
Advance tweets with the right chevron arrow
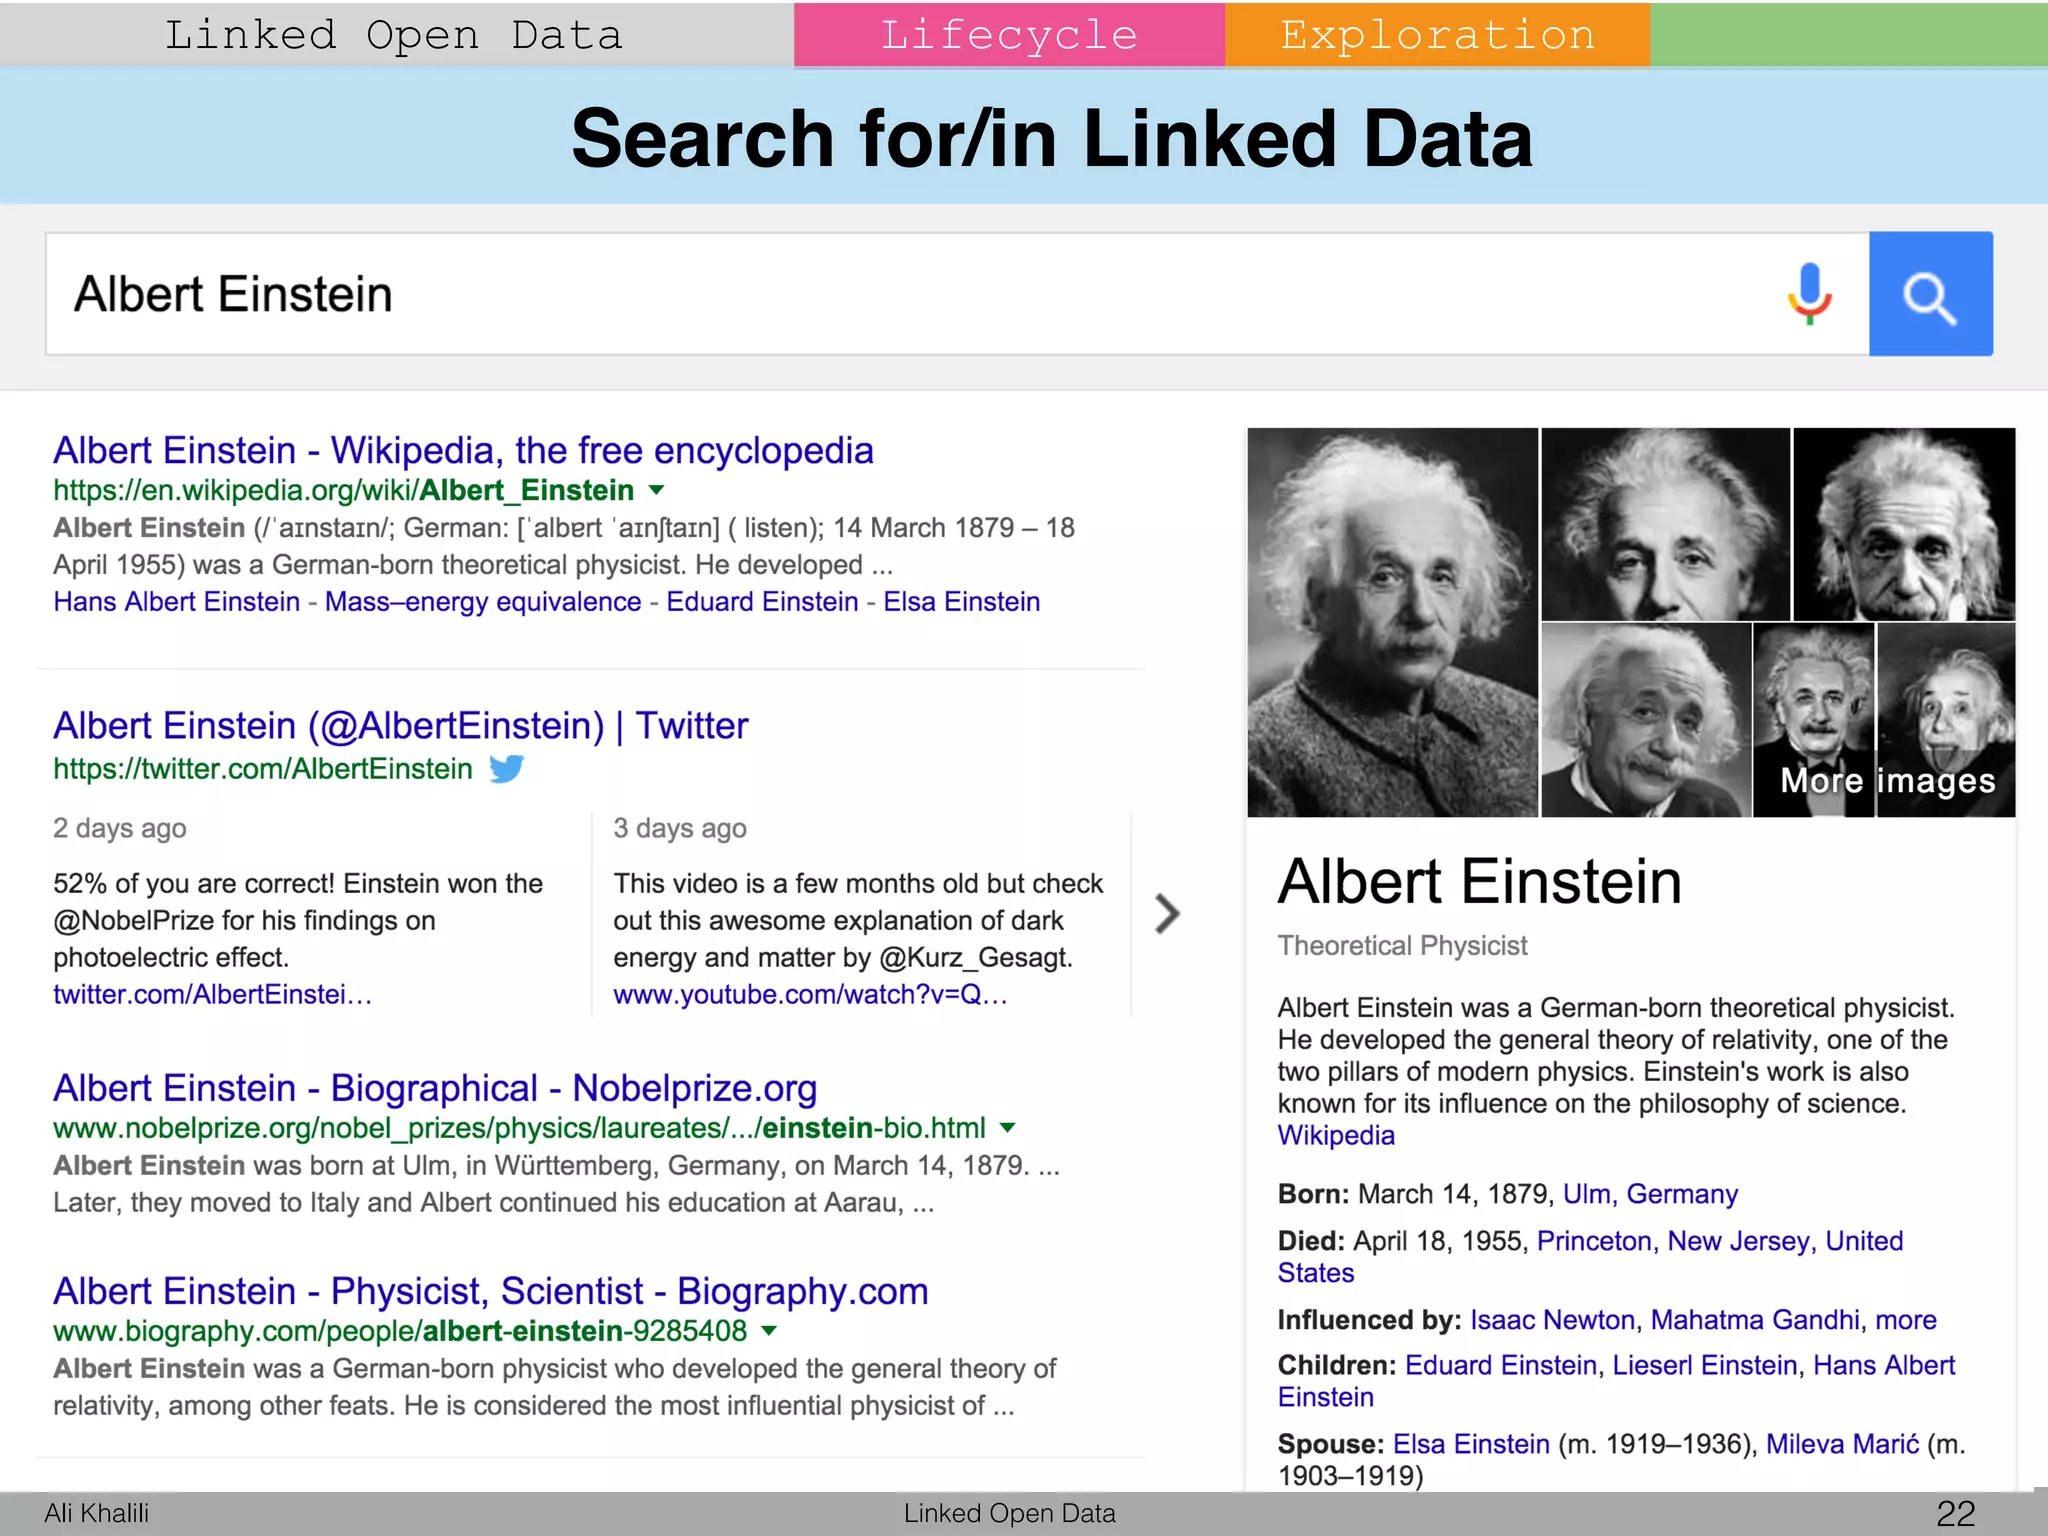[x=1166, y=913]
